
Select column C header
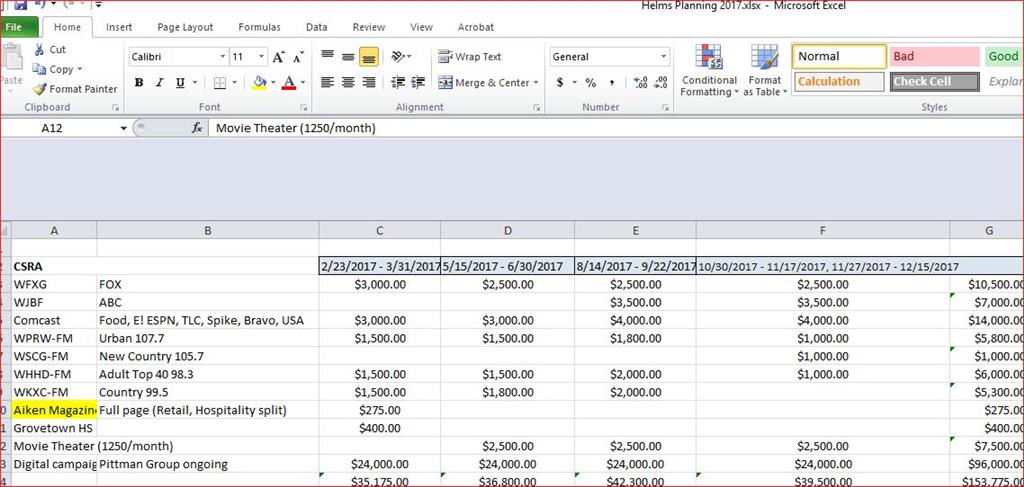[379, 230]
